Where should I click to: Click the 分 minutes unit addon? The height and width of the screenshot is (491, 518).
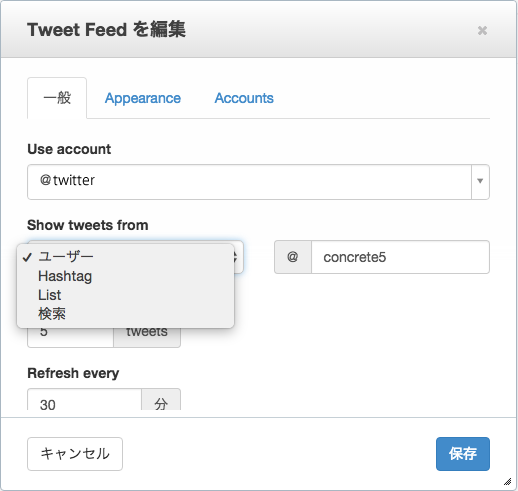[x=161, y=400]
